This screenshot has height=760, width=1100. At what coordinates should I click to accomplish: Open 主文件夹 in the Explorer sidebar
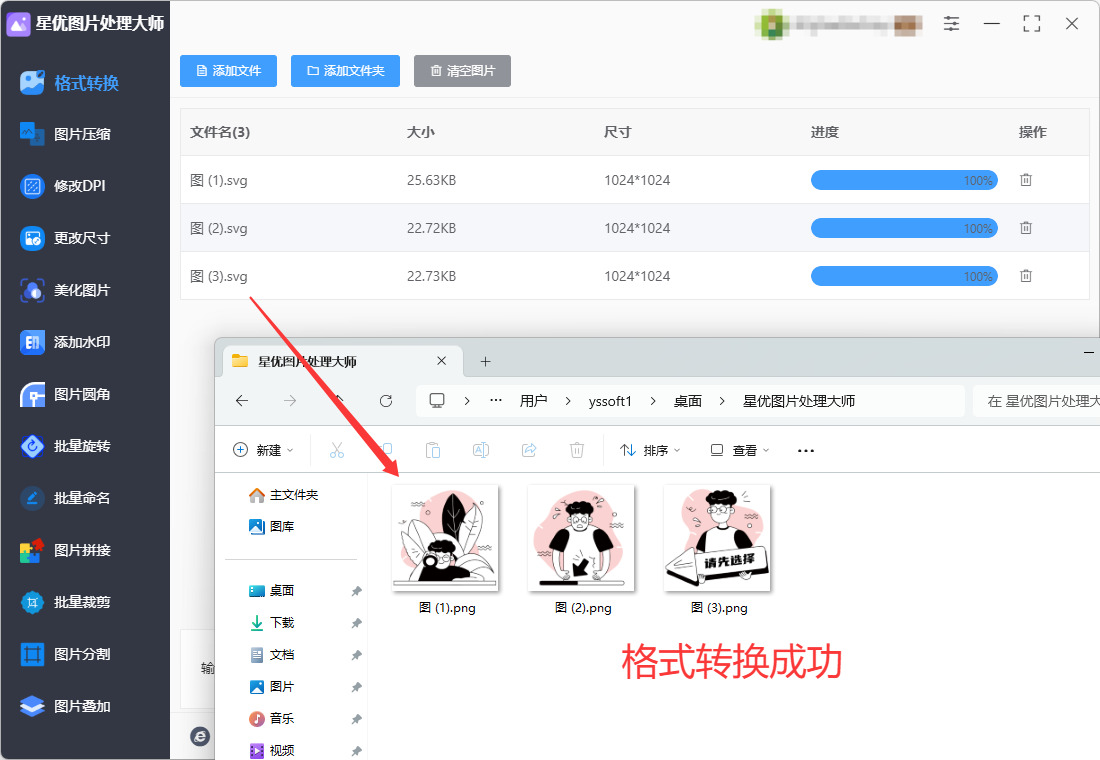283,495
